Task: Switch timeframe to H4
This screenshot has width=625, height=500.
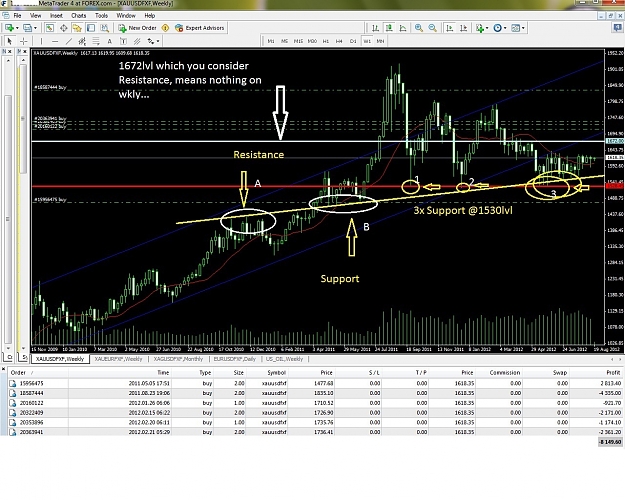Action: click(339, 41)
